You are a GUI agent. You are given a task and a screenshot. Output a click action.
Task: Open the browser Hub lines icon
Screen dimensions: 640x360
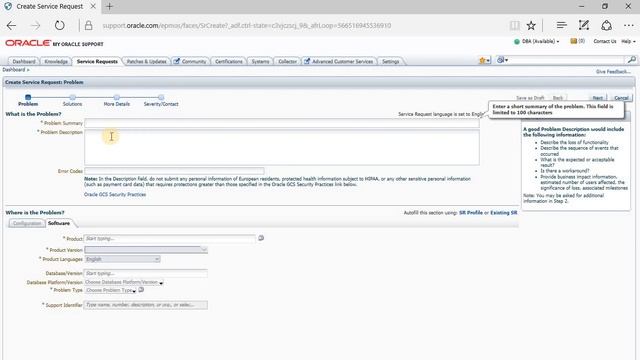coord(562,25)
